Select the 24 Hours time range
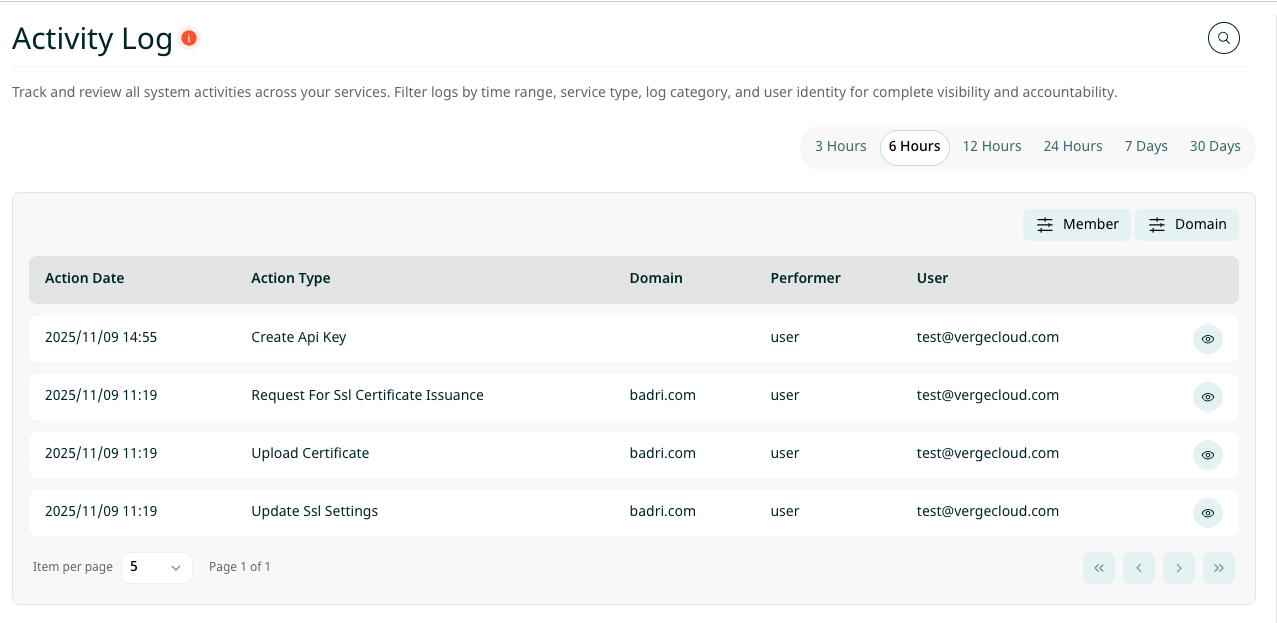1277x623 pixels. tap(1072, 147)
